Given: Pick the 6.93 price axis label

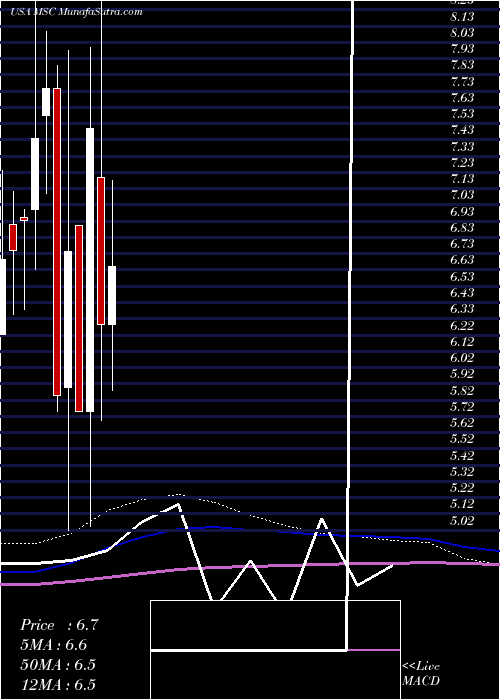Looking at the screenshot, I should pyautogui.click(x=463, y=212).
